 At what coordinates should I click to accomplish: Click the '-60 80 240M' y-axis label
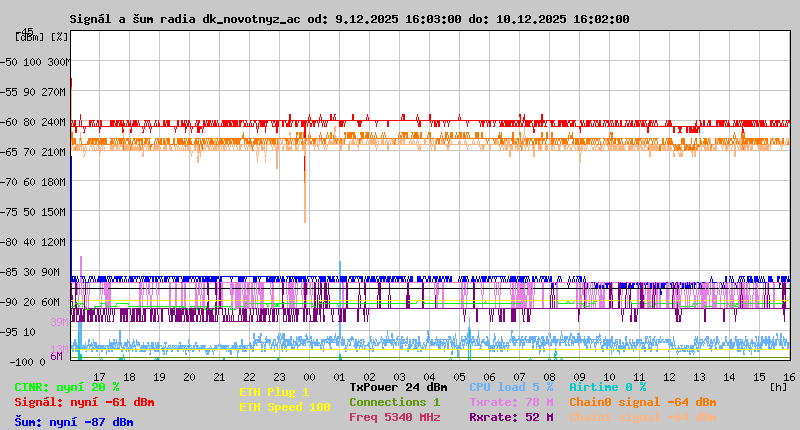tap(33, 122)
